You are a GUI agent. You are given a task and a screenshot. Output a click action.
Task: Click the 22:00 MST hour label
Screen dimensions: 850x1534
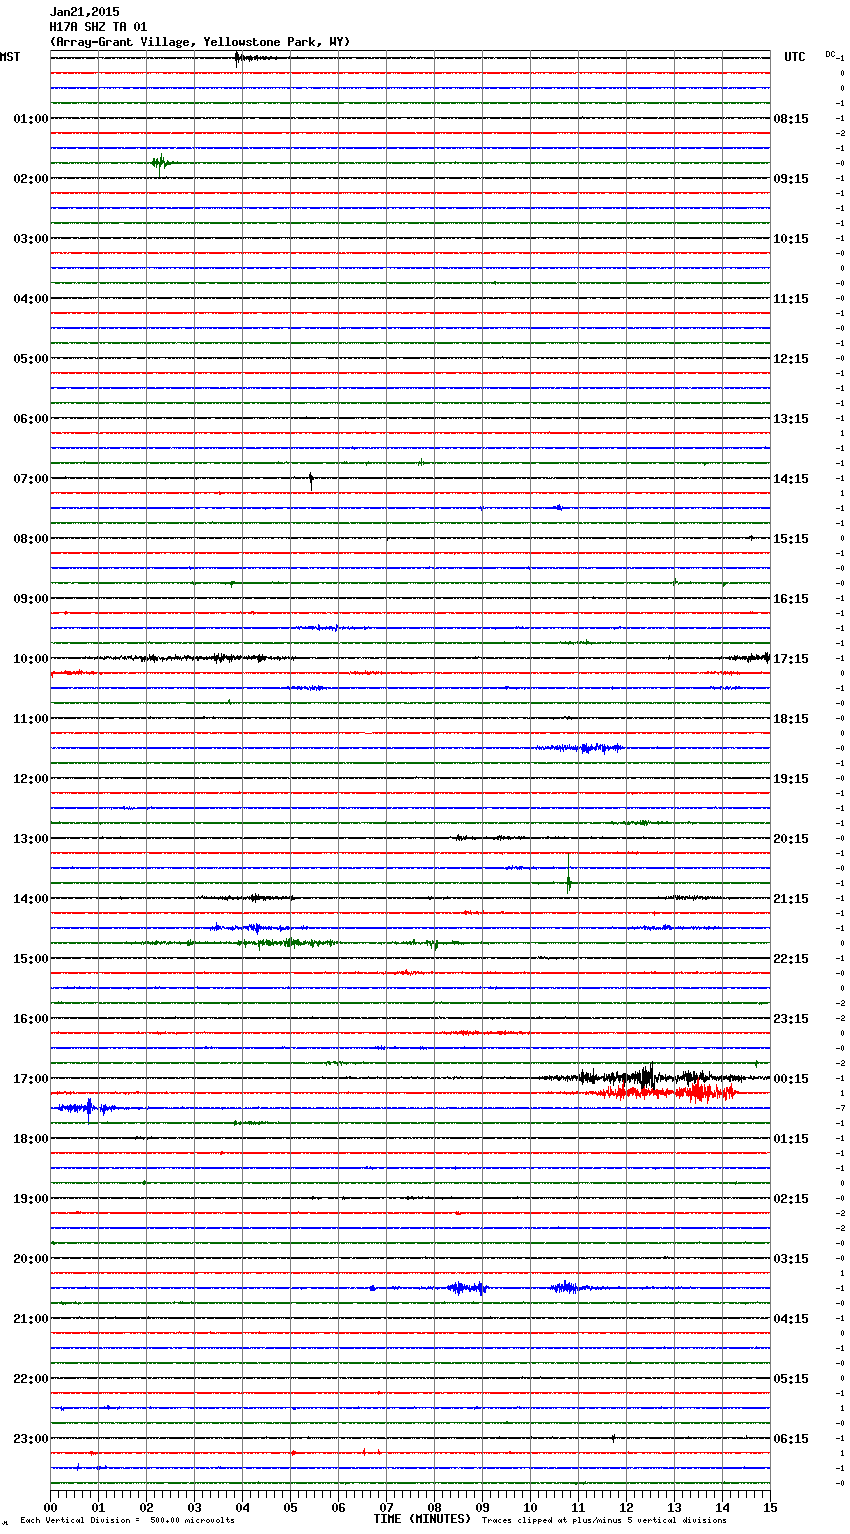pyautogui.click(x=31, y=1379)
